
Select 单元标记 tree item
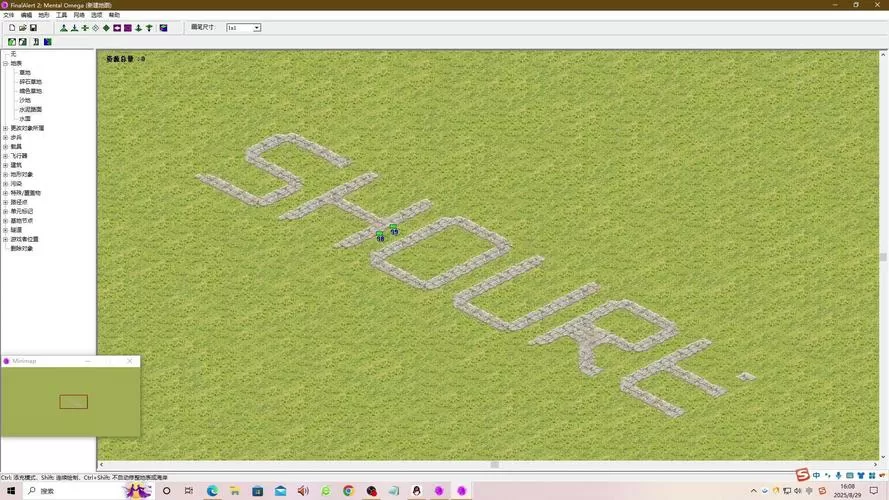(x=22, y=211)
